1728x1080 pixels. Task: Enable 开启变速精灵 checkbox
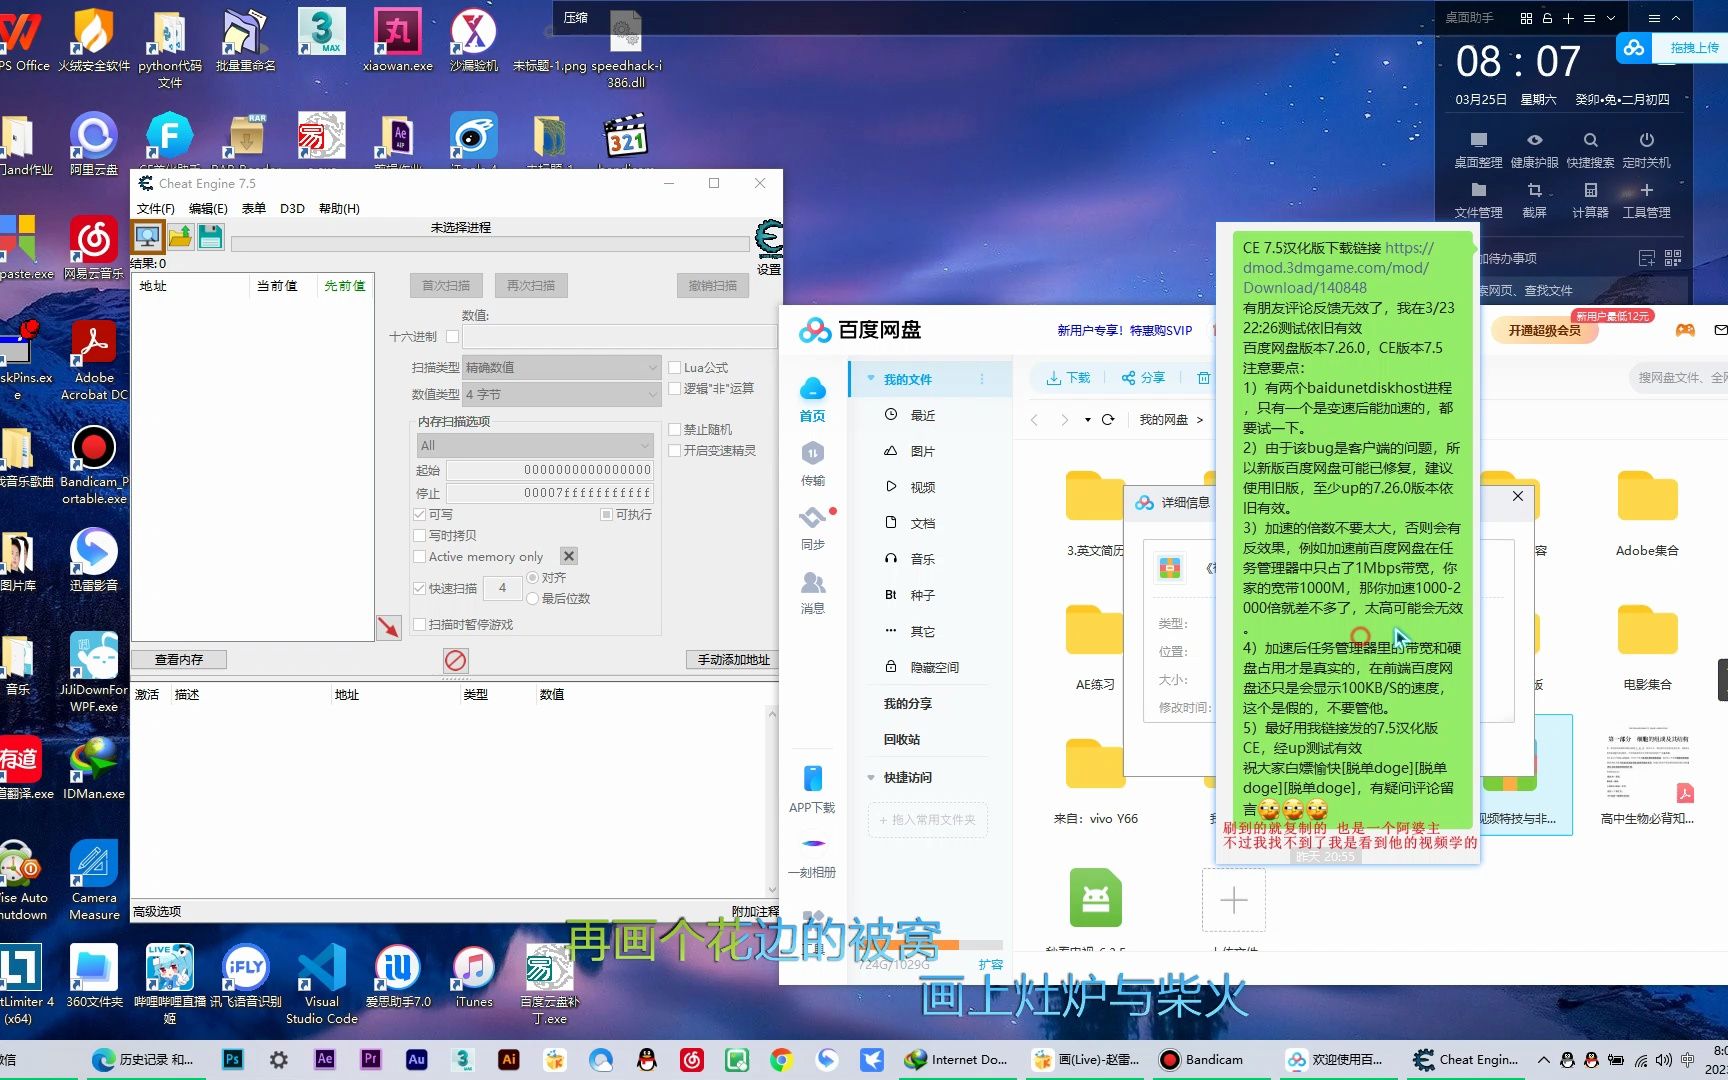[675, 451]
